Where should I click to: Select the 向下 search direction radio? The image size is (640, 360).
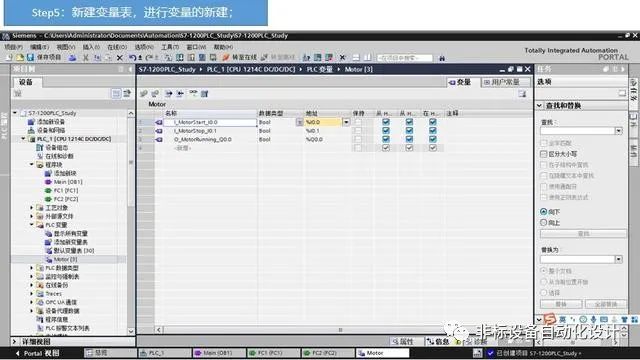tap(543, 211)
